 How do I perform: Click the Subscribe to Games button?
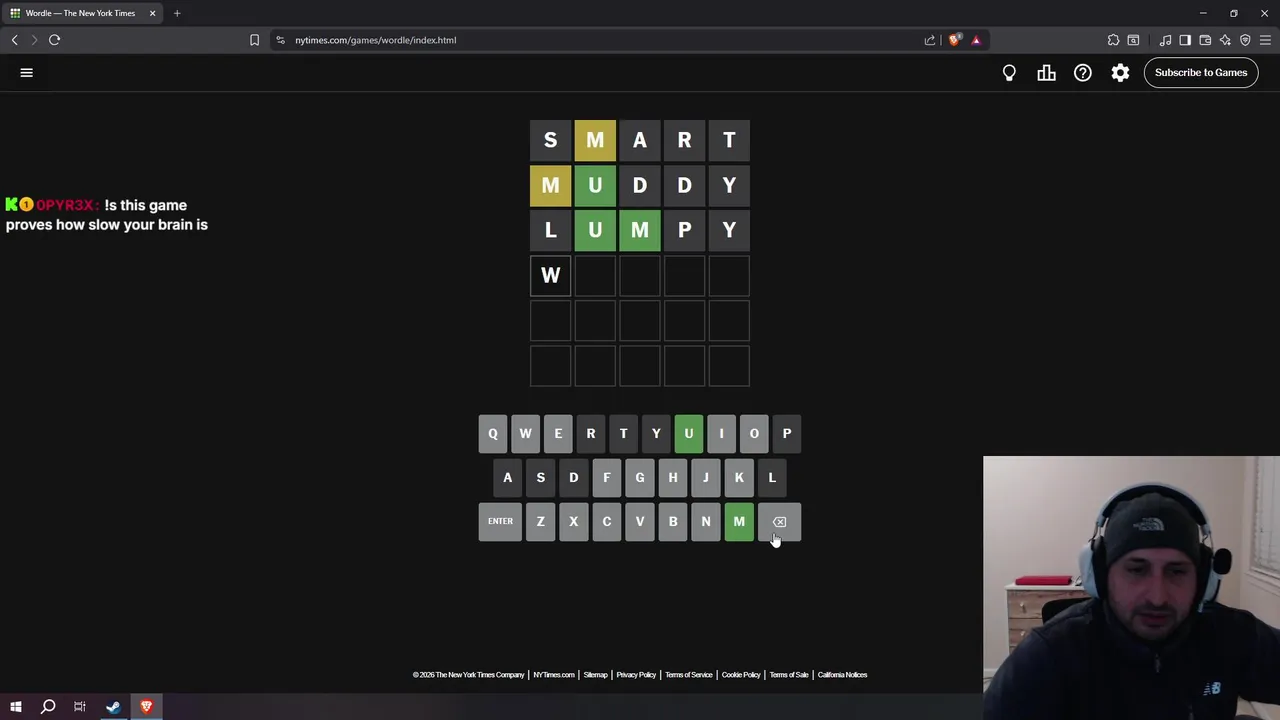click(1201, 72)
